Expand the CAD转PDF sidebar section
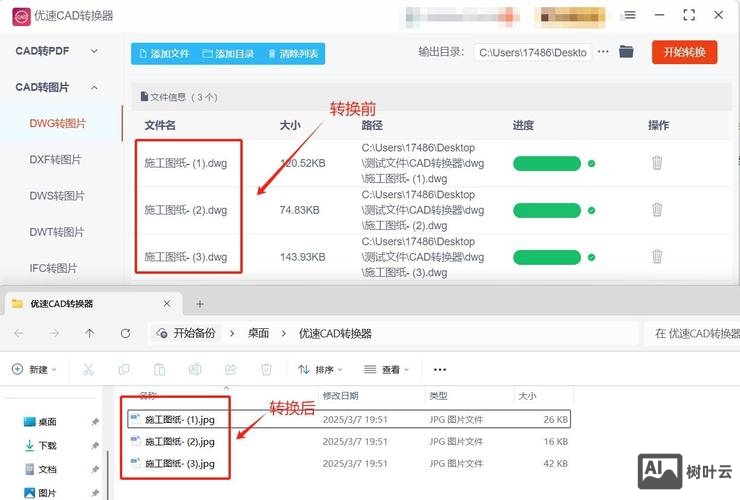The height and width of the screenshot is (500, 740). [x=94, y=51]
